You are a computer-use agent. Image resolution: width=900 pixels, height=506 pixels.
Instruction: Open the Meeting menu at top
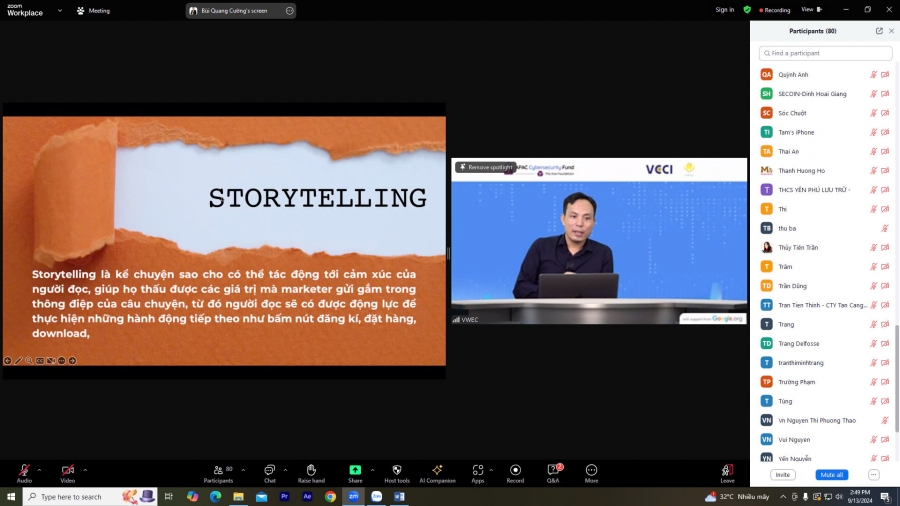pos(94,10)
